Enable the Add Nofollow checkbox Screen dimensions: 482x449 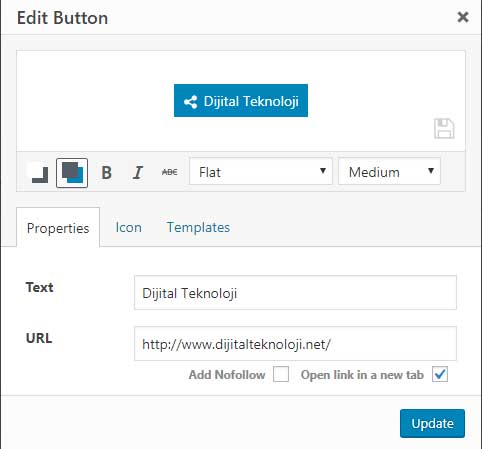(x=281, y=374)
